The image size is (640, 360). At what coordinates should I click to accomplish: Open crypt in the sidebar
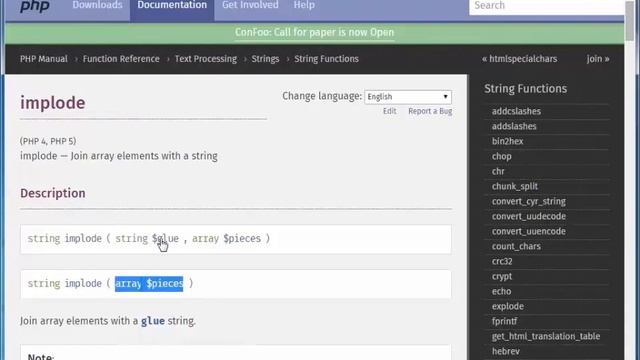502,276
